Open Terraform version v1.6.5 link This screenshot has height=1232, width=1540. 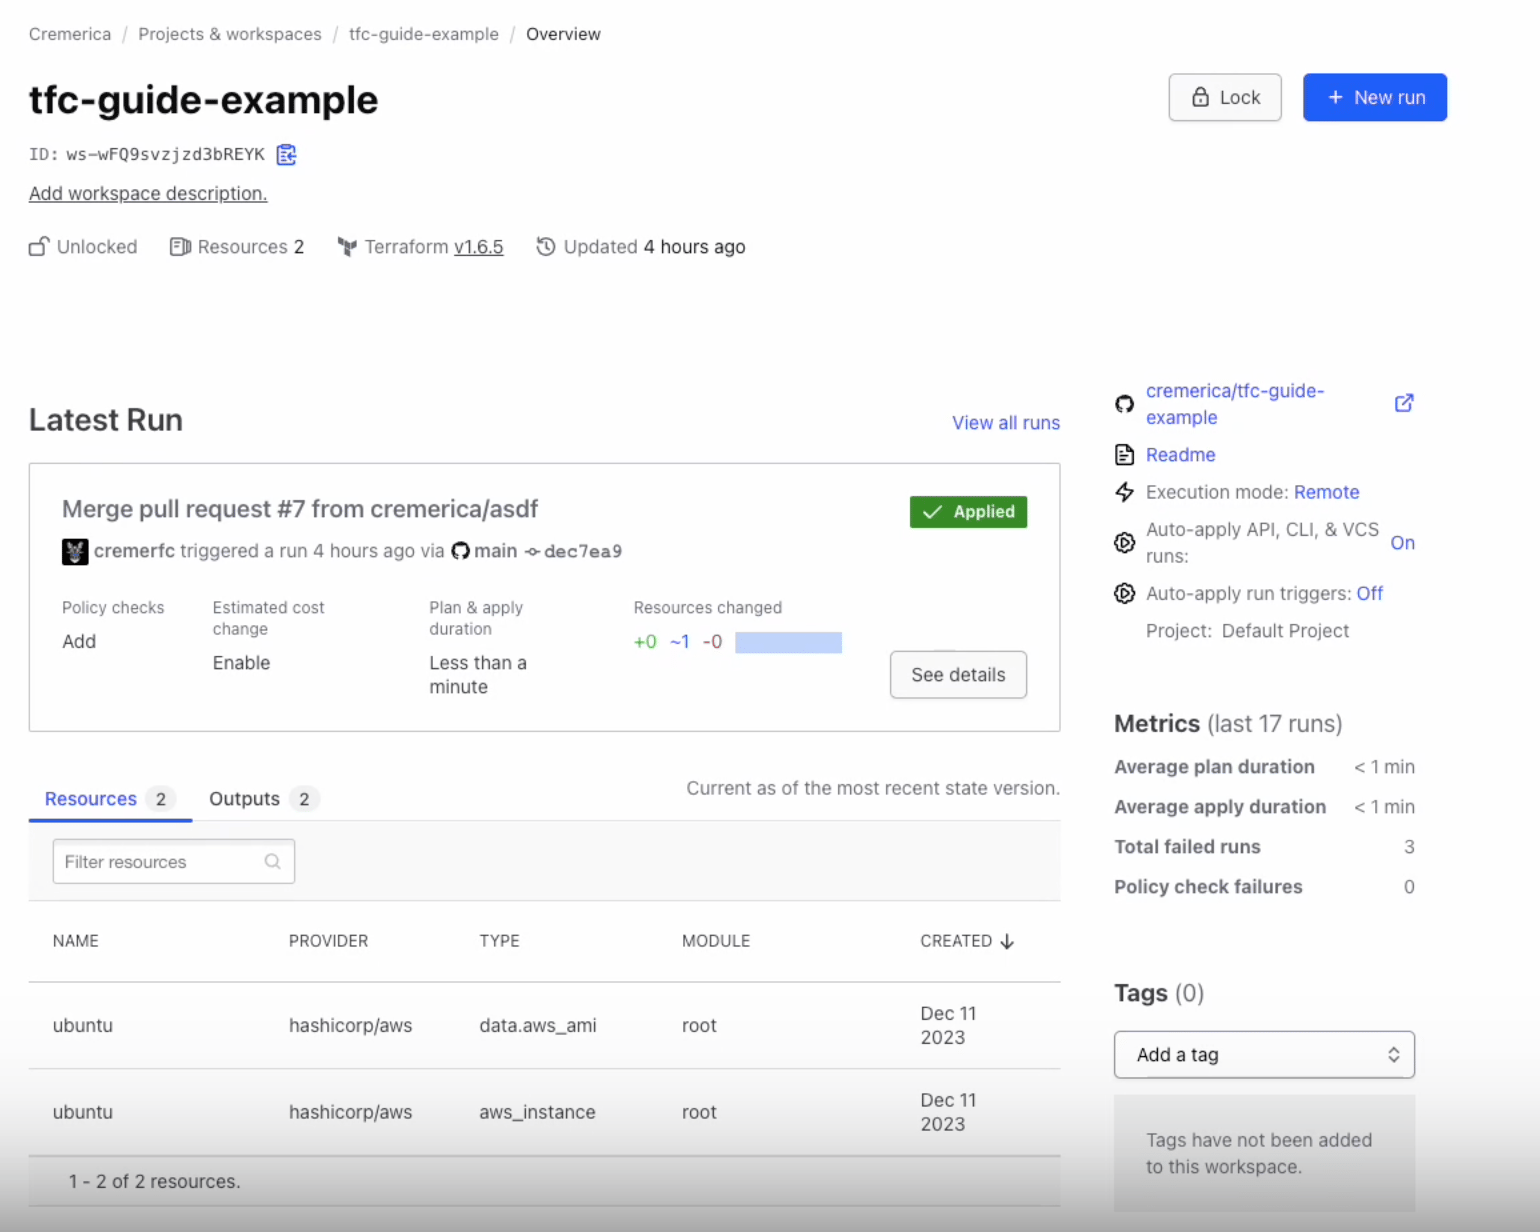click(x=479, y=247)
